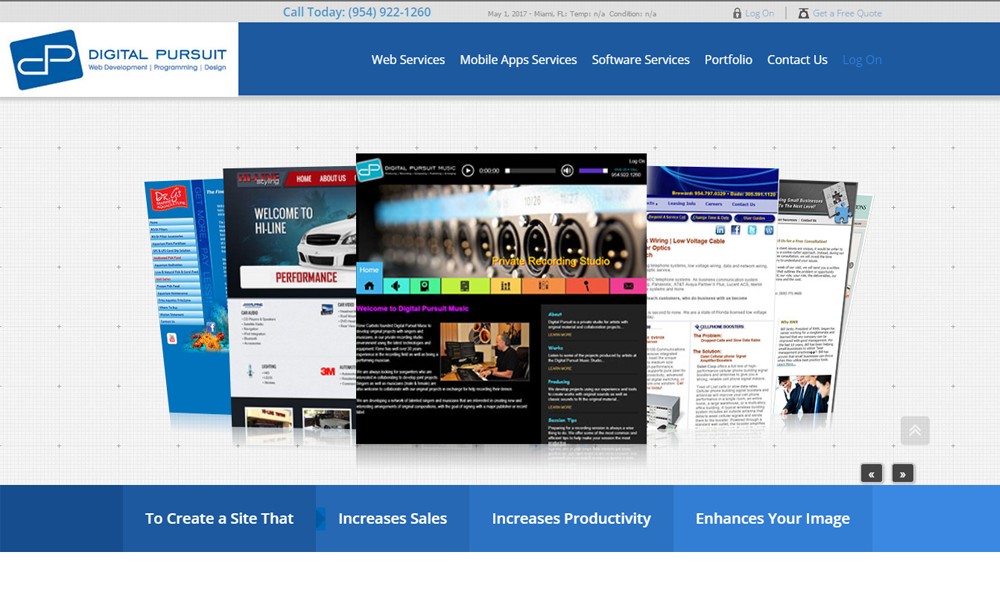Screen dimensions: 1000x600
Task: Click the Digital Pursuit logo
Action: tap(119, 59)
